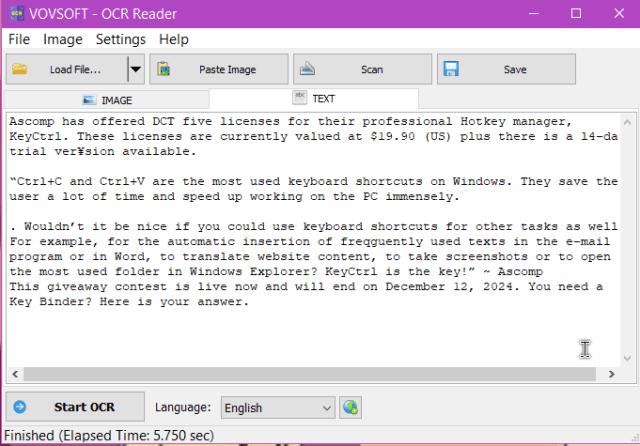640x446 pixels.
Task: Click the Load File... button label
Action: point(75,69)
